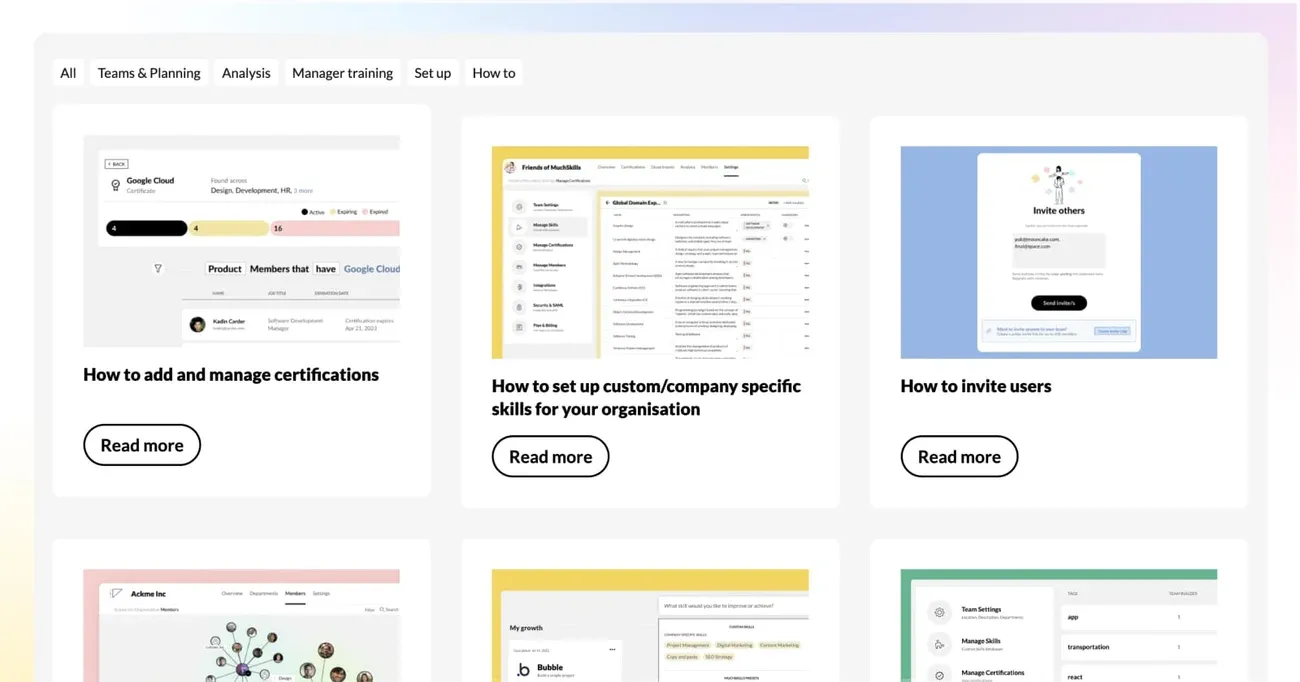Click the 'How to invite users' title
The height and width of the screenshot is (682, 1300).
pos(976,386)
